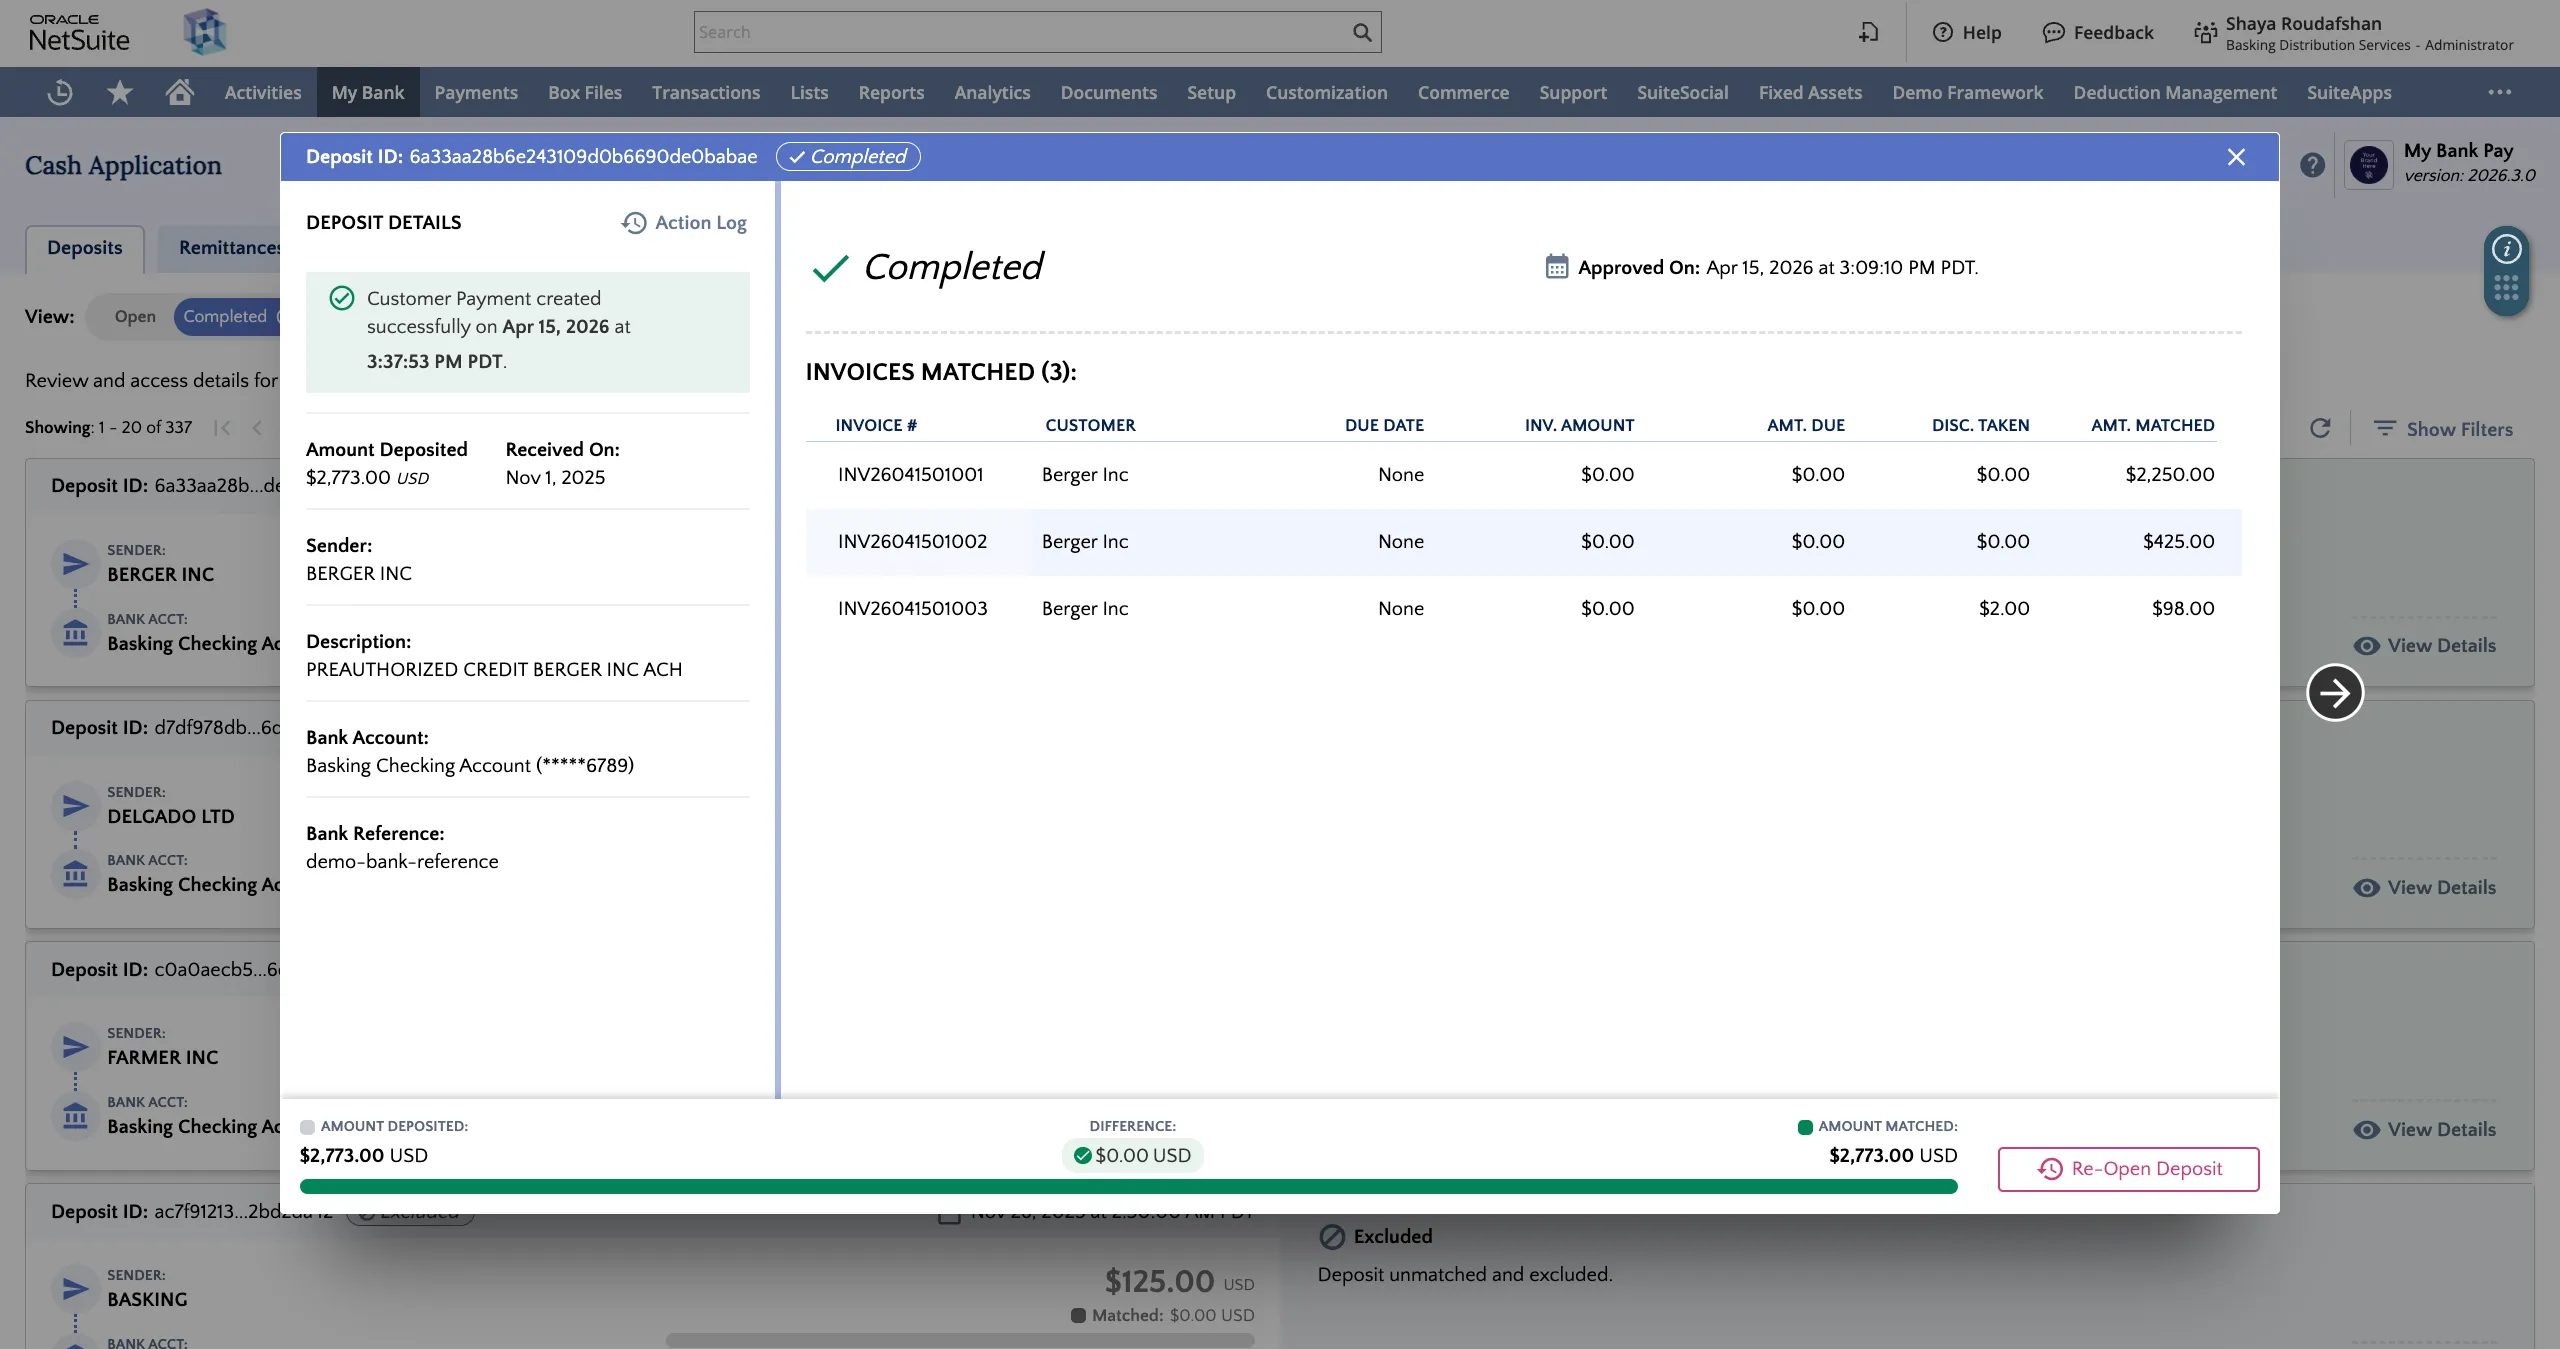Refresh the deposits list

(2320, 428)
